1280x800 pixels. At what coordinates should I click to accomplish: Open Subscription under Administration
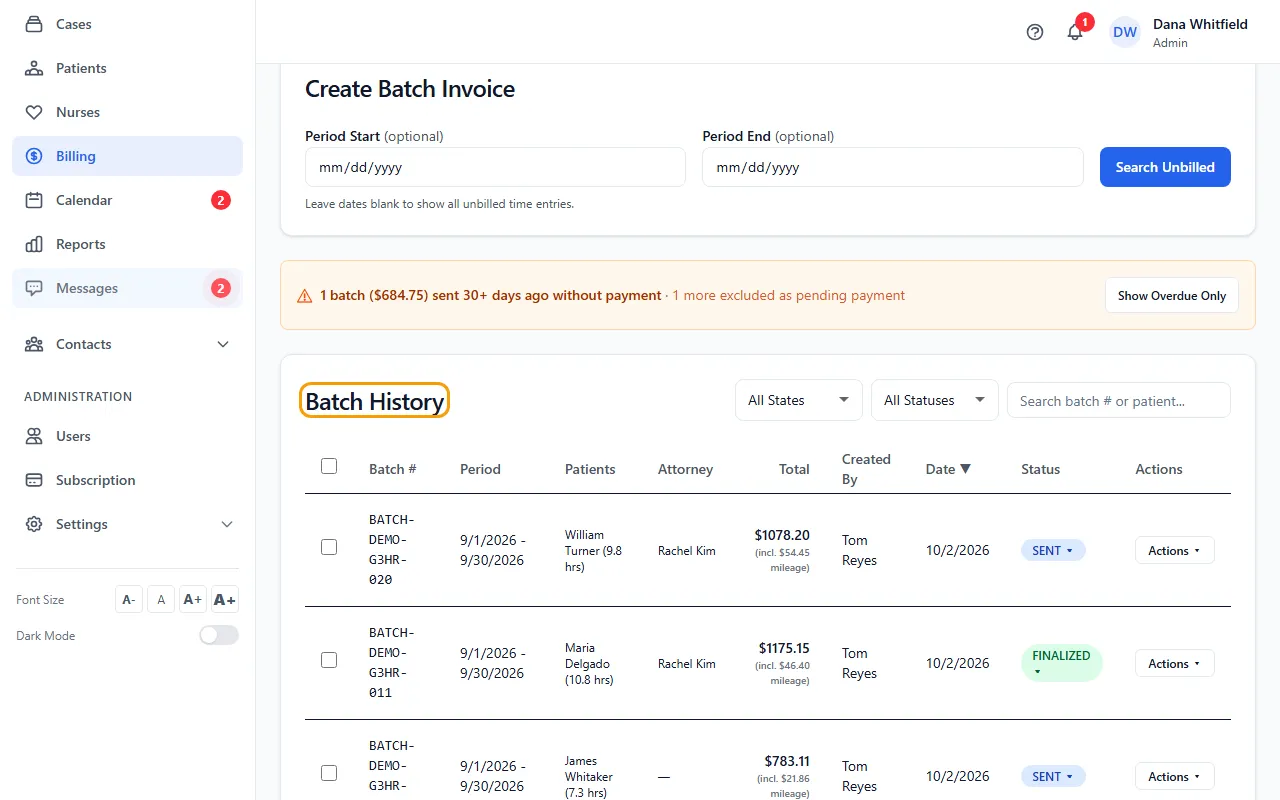tap(127, 480)
